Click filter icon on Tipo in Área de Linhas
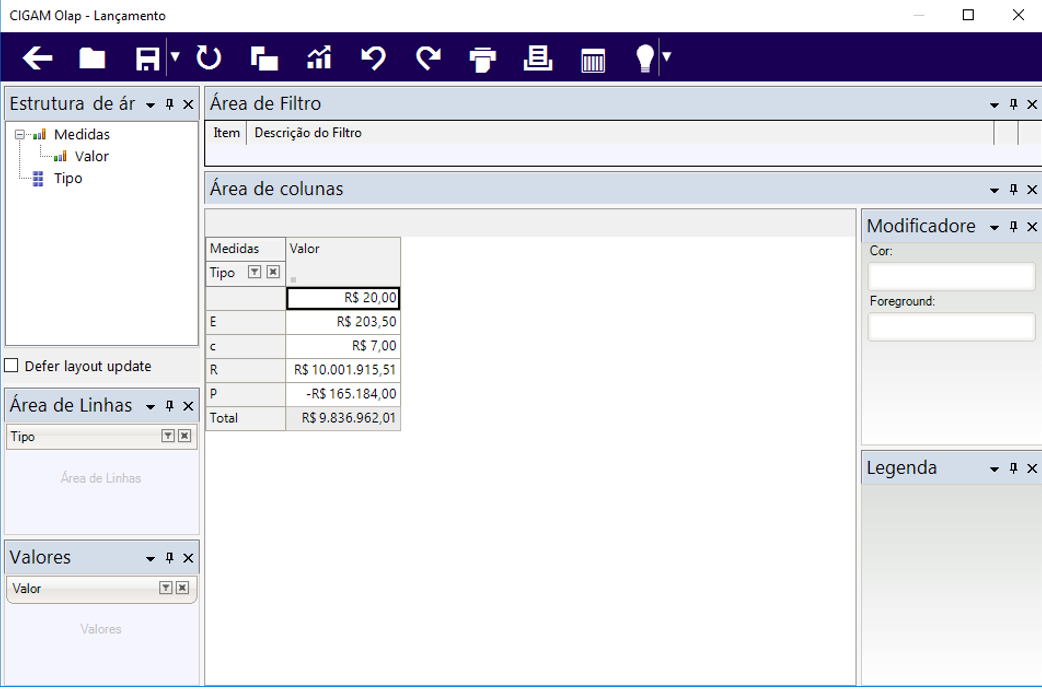The width and height of the screenshot is (1042, 689). [x=168, y=435]
